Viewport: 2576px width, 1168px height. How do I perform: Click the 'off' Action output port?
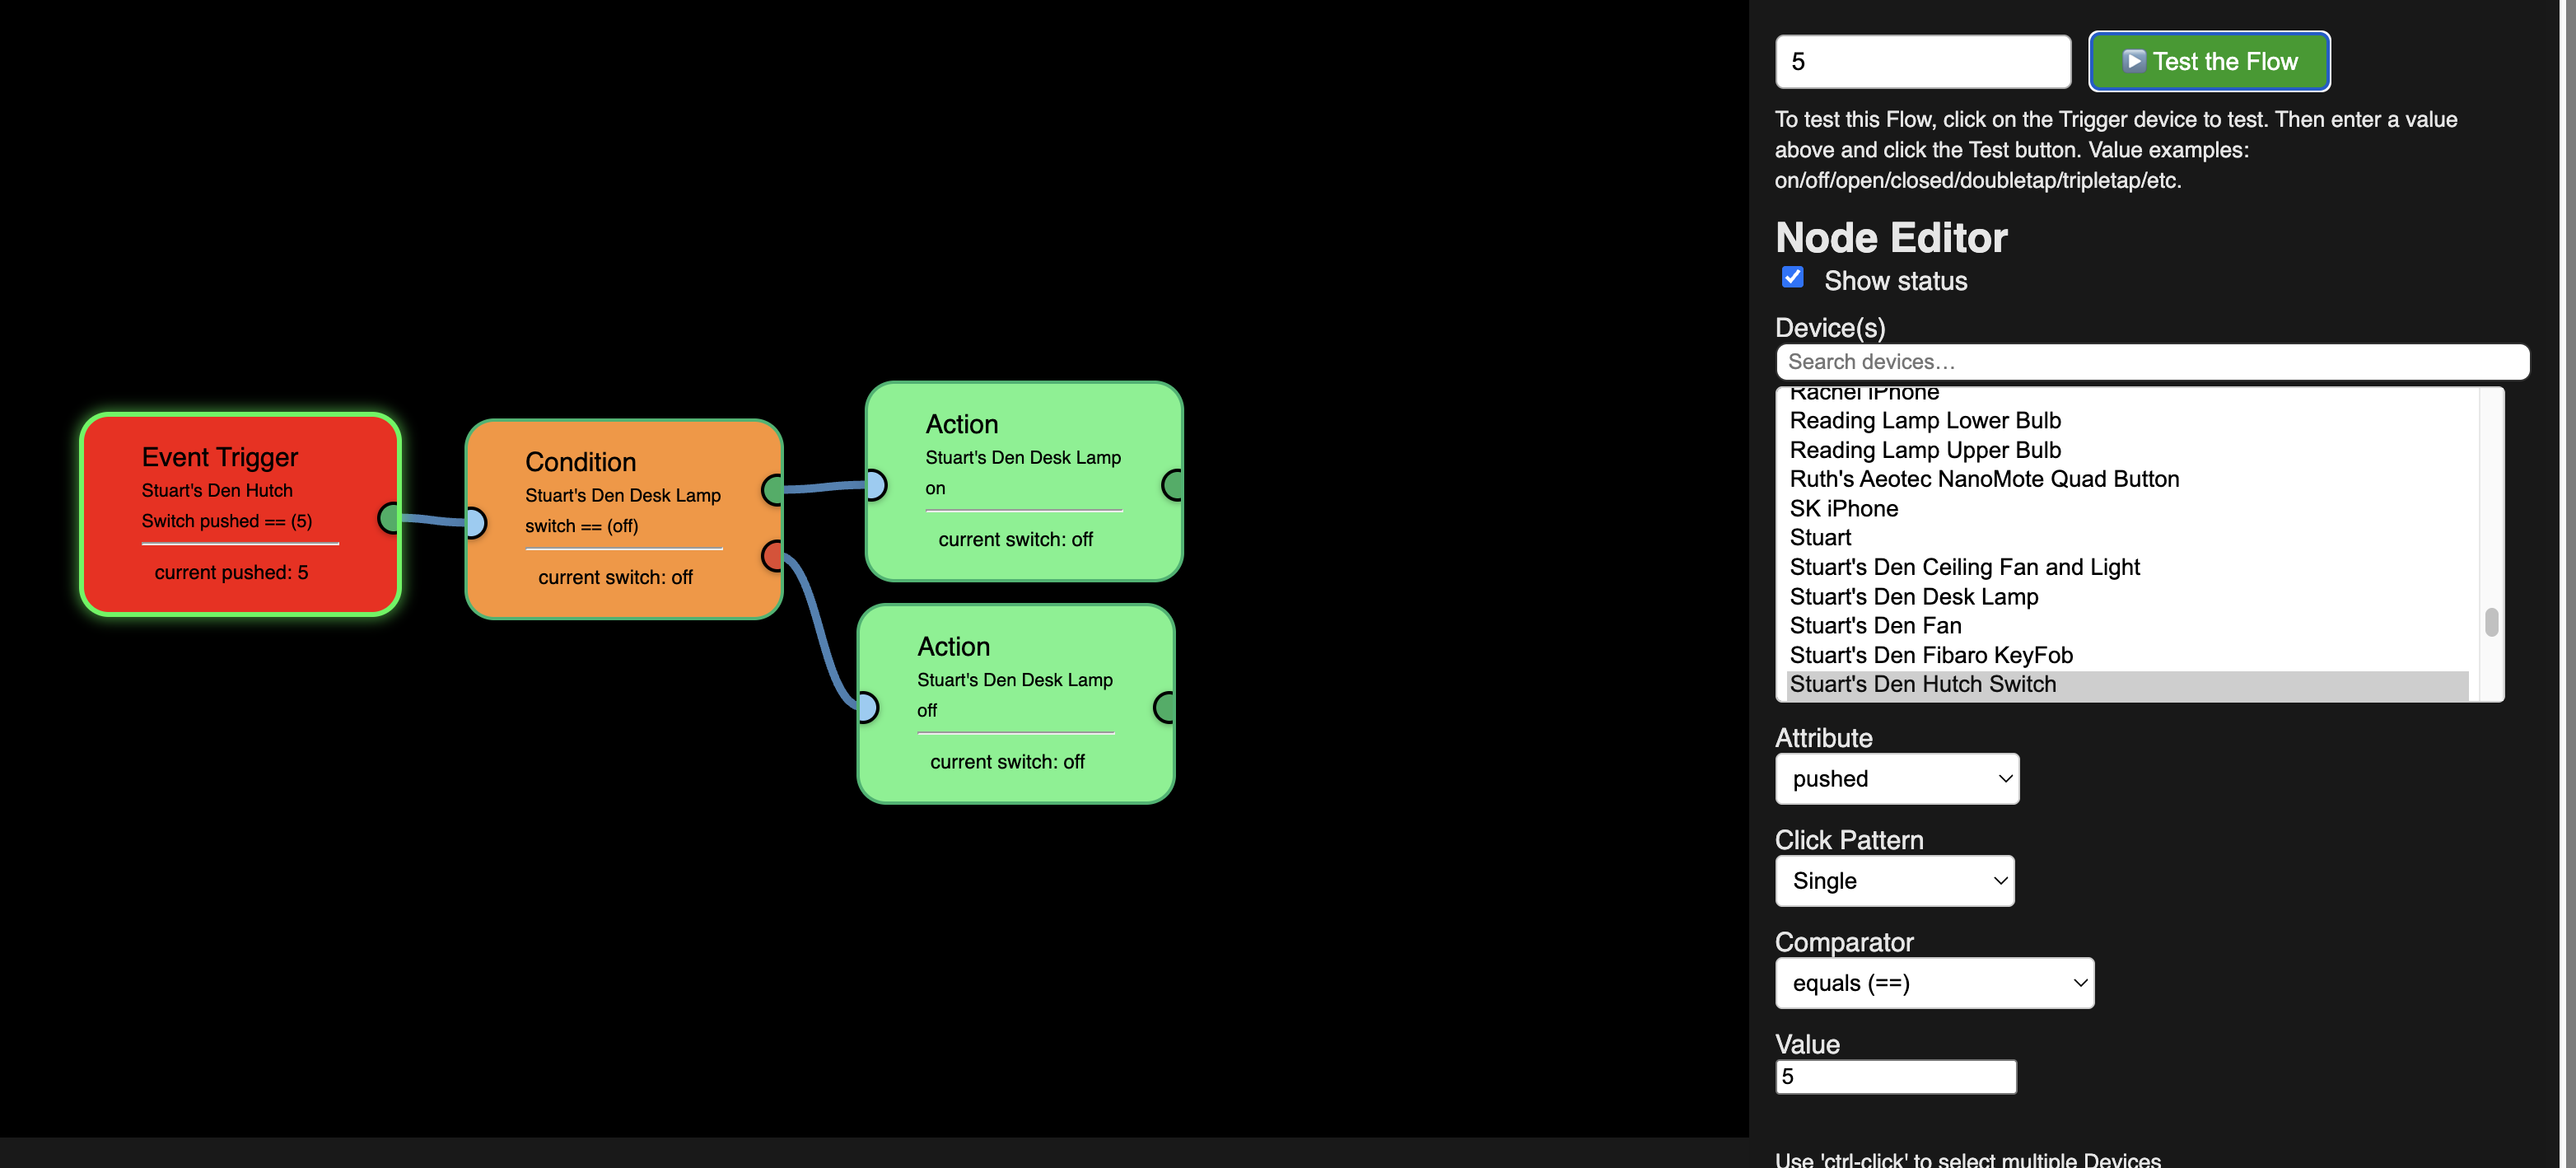pos(1164,707)
